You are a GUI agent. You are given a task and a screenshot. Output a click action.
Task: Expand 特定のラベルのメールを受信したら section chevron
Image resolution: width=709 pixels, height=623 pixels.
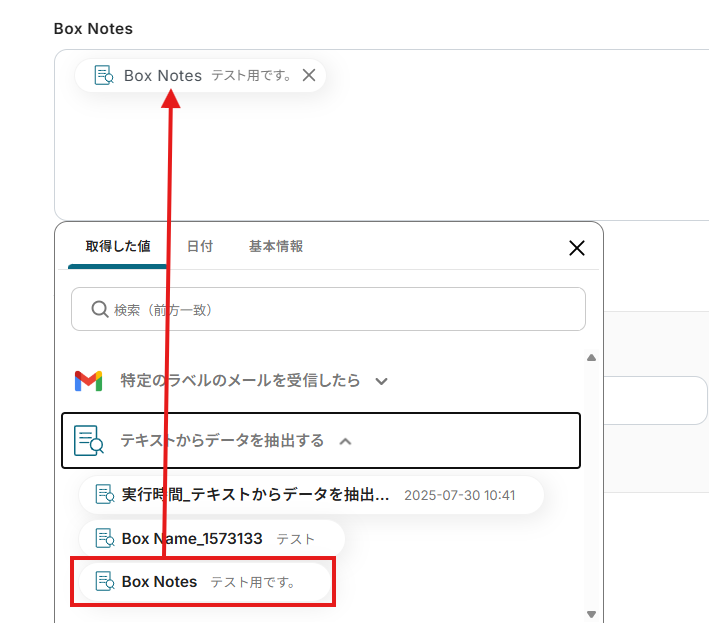click(x=382, y=381)
